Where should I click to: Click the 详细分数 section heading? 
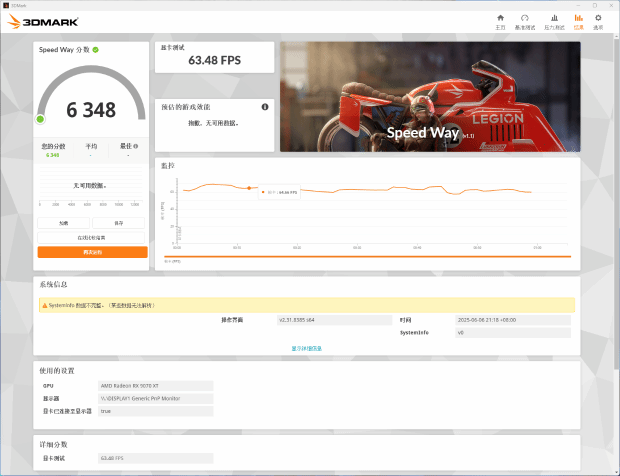point(53,444)
